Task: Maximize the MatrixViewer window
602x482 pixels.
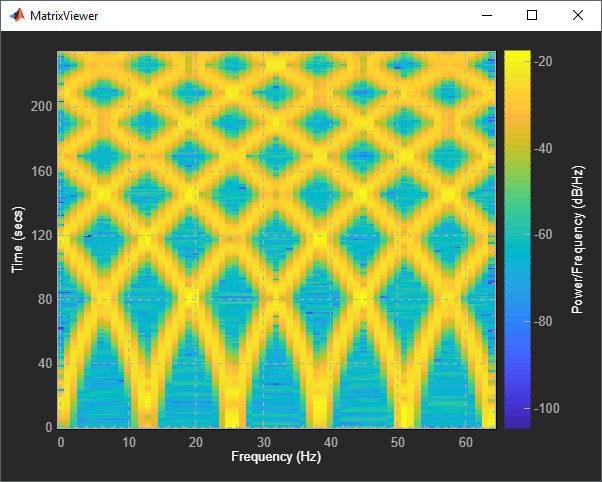Action: pyautogui.click(x=532, y=15)
